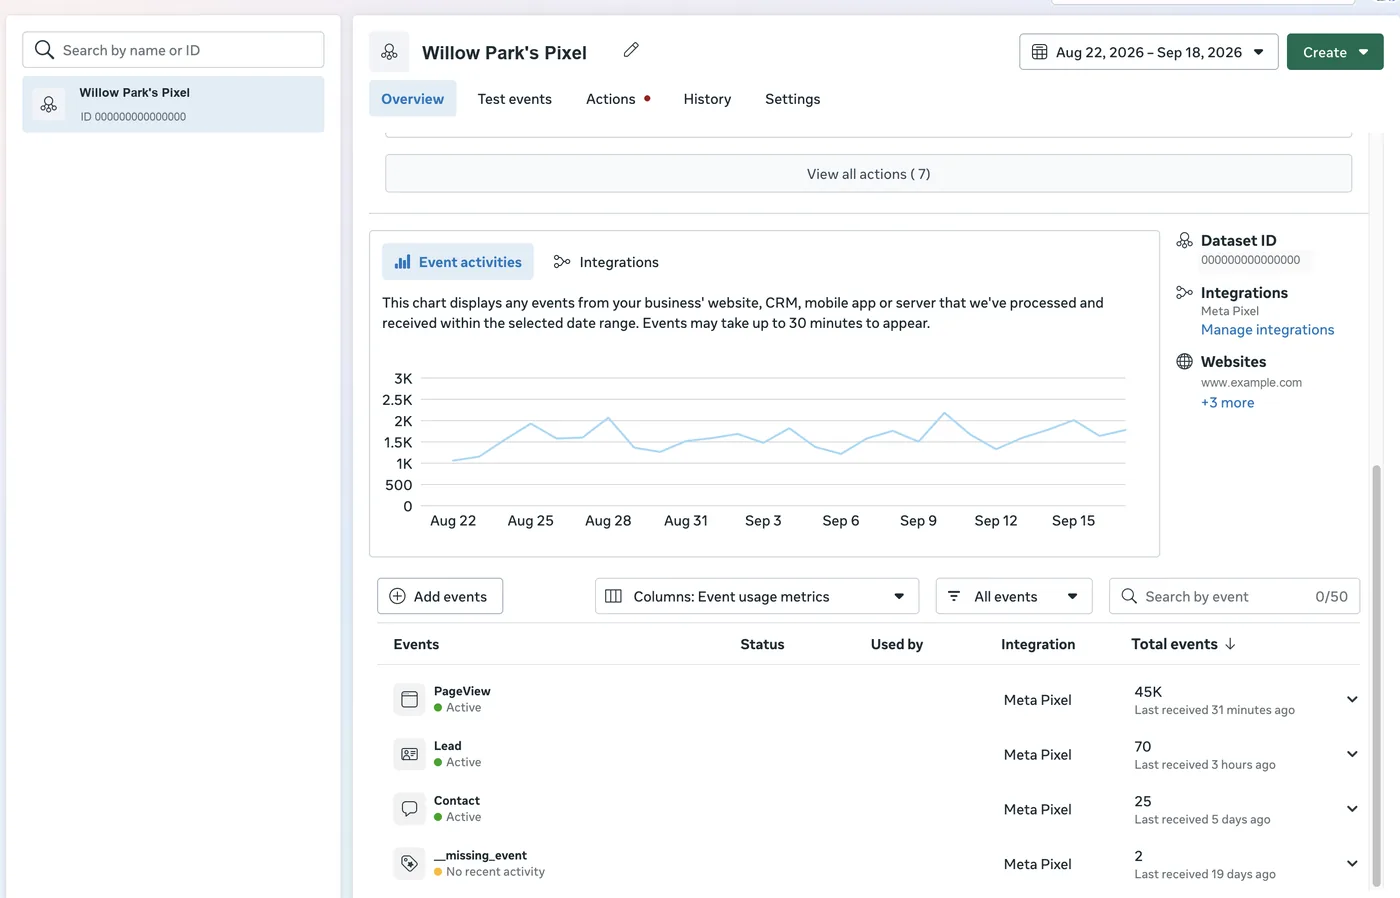The width and height of the screenshot is (1400, 898).
Task: Follow the Manage integrations link
Action: tap(1267, 330)
